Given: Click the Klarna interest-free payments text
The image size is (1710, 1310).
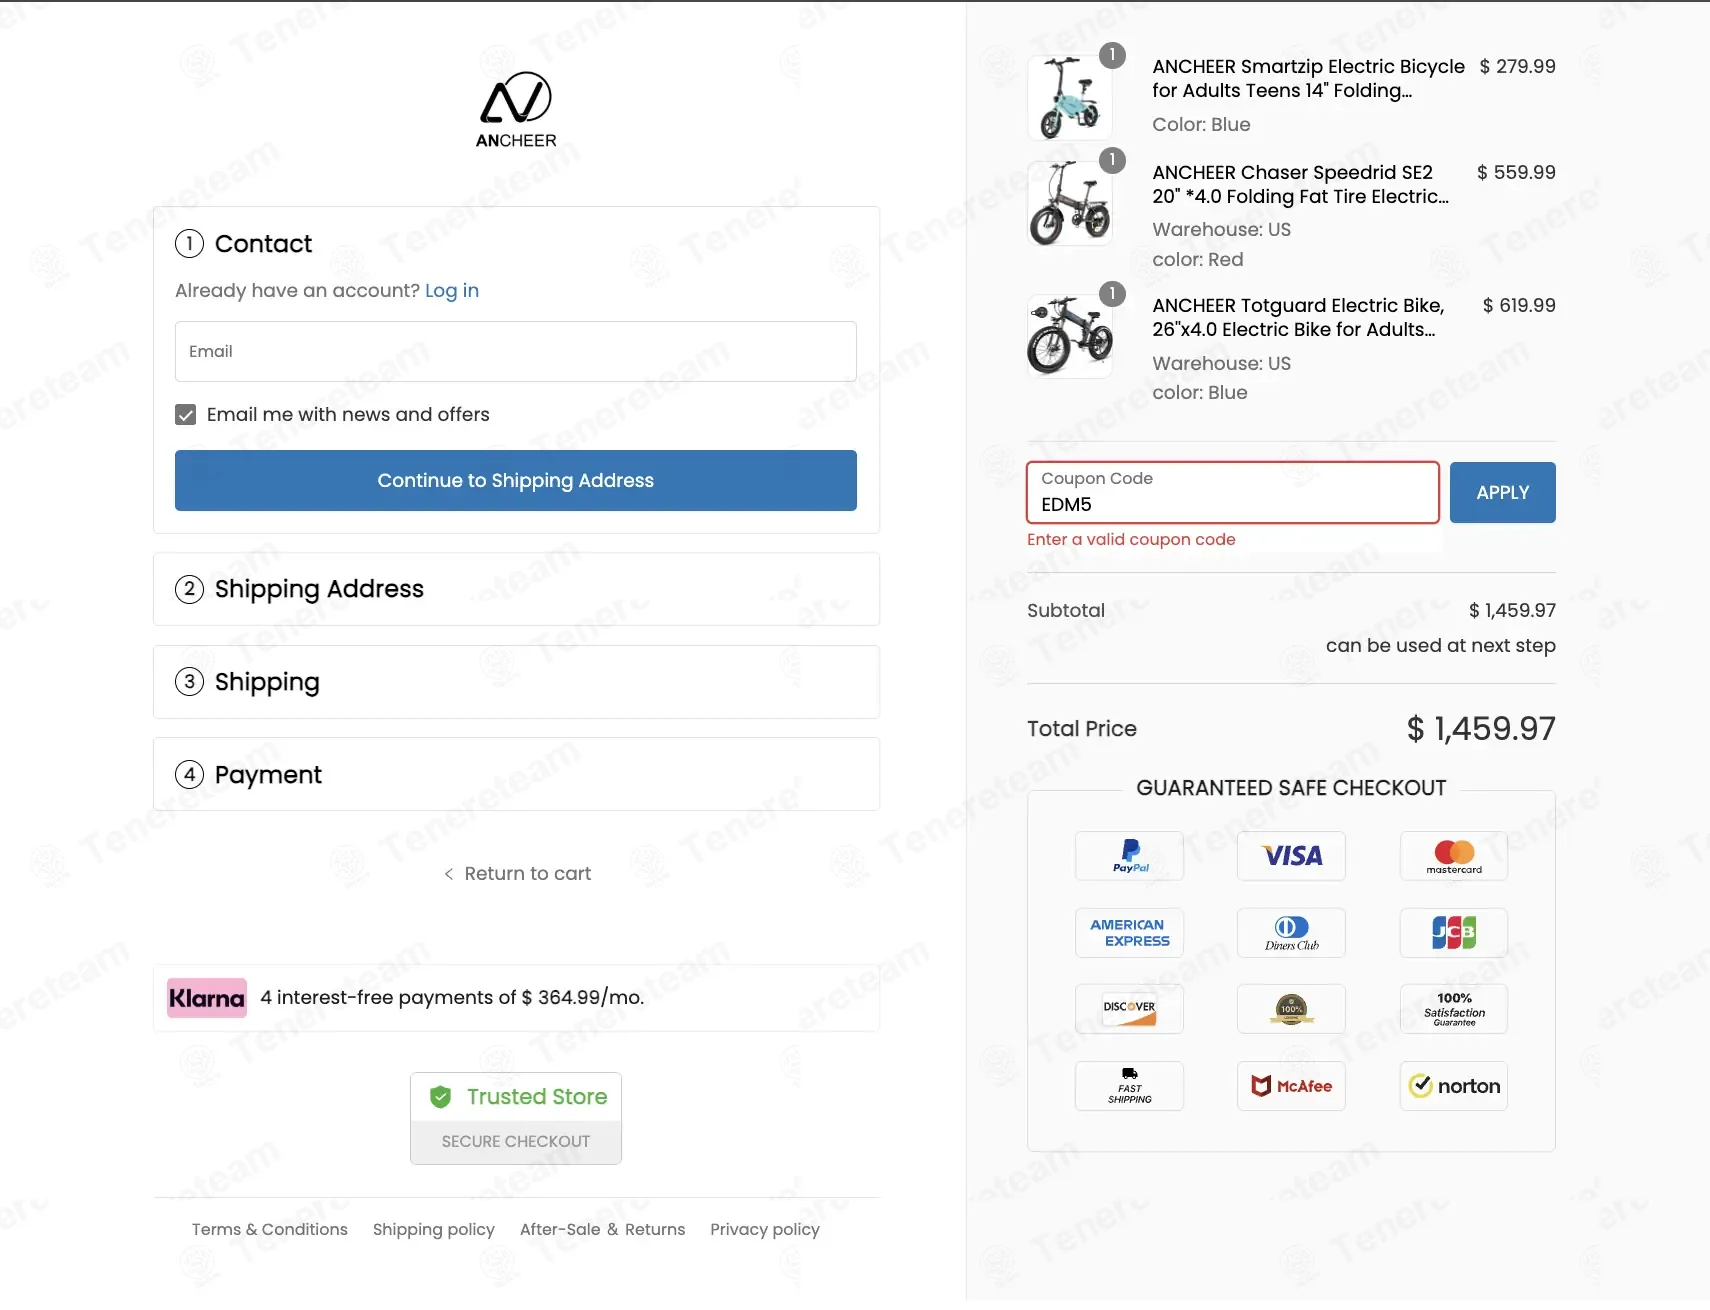Looking at the screenshot, I should (452, 998).
